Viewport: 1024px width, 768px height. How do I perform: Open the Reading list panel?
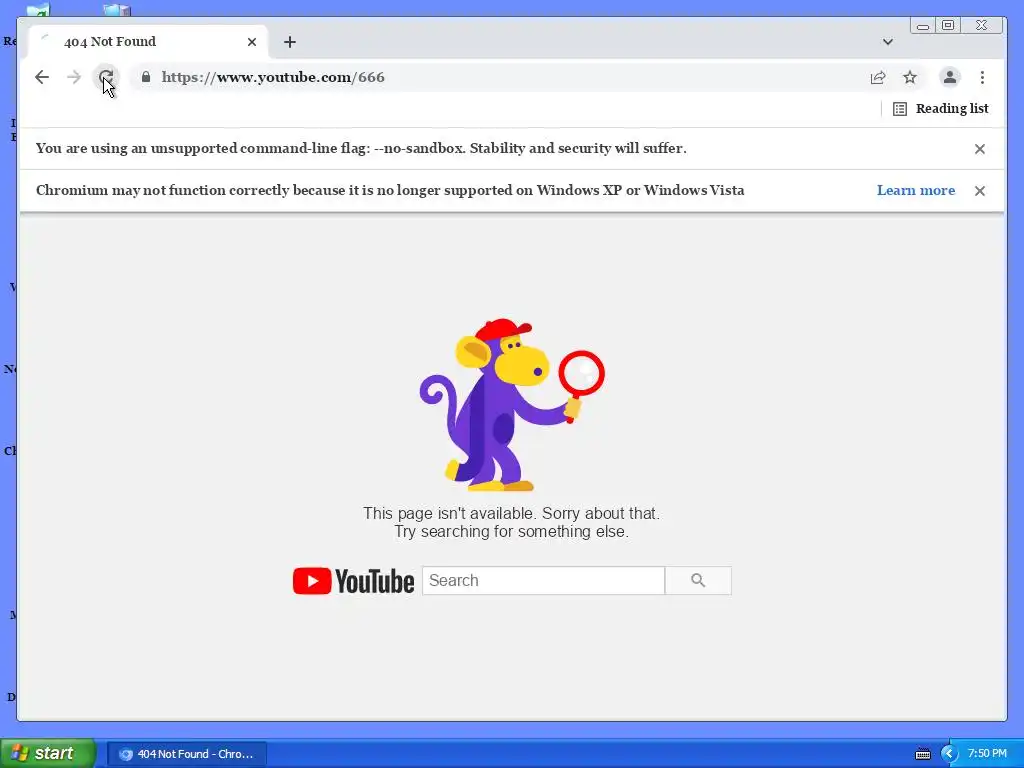click(940, 108)
